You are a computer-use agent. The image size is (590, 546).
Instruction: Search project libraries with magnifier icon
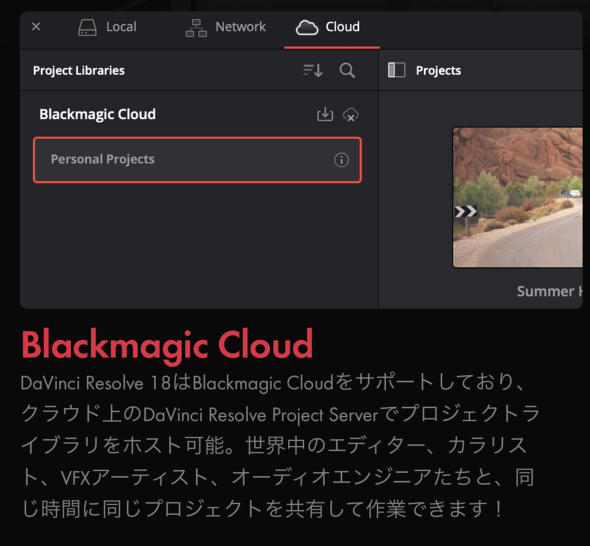click(347, 70)
